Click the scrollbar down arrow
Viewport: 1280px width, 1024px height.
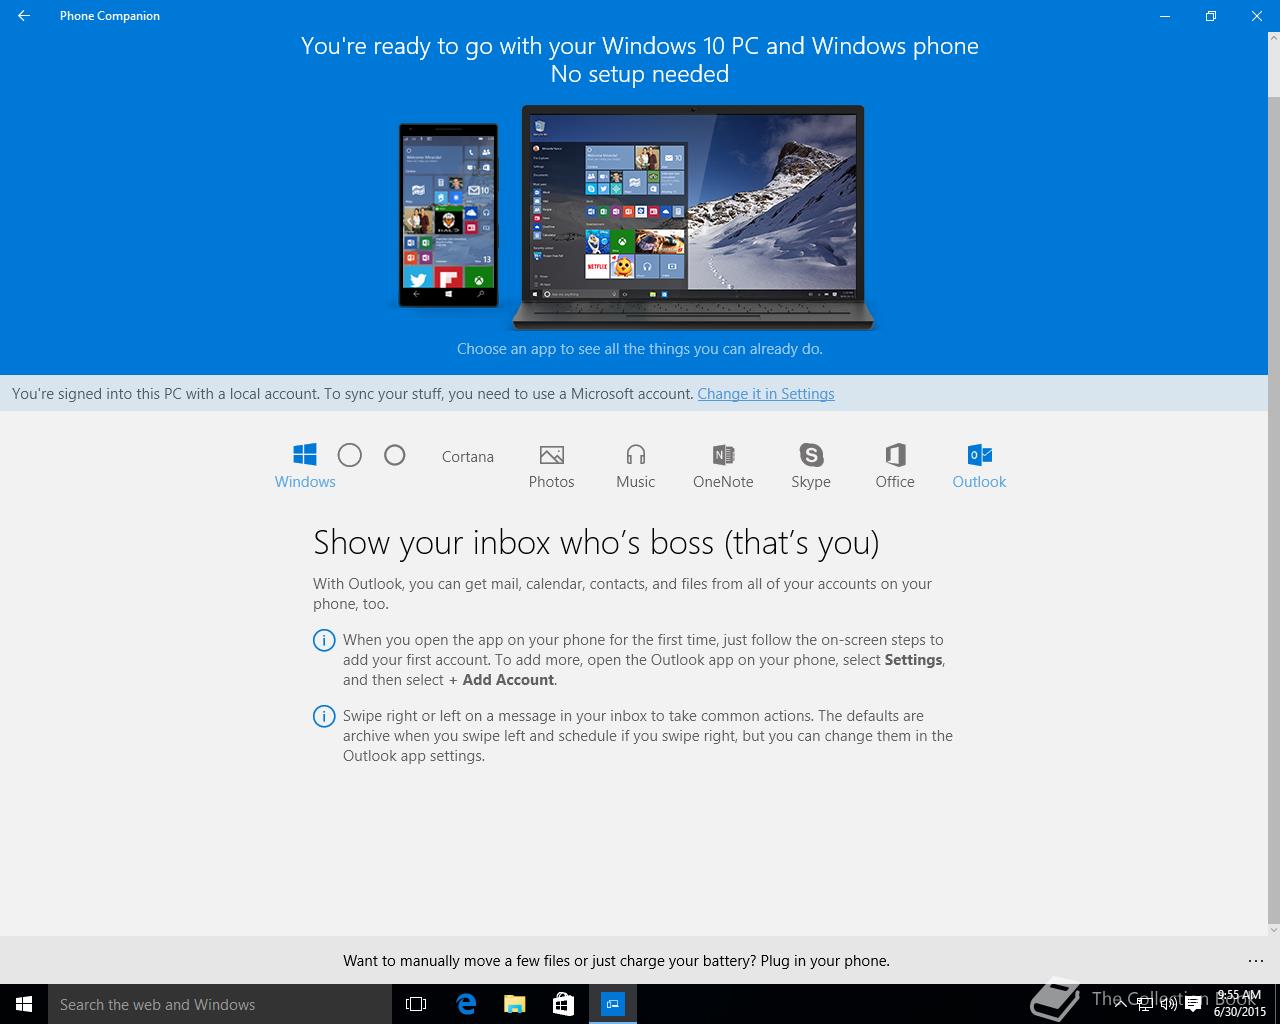(x=1274, y=929)
